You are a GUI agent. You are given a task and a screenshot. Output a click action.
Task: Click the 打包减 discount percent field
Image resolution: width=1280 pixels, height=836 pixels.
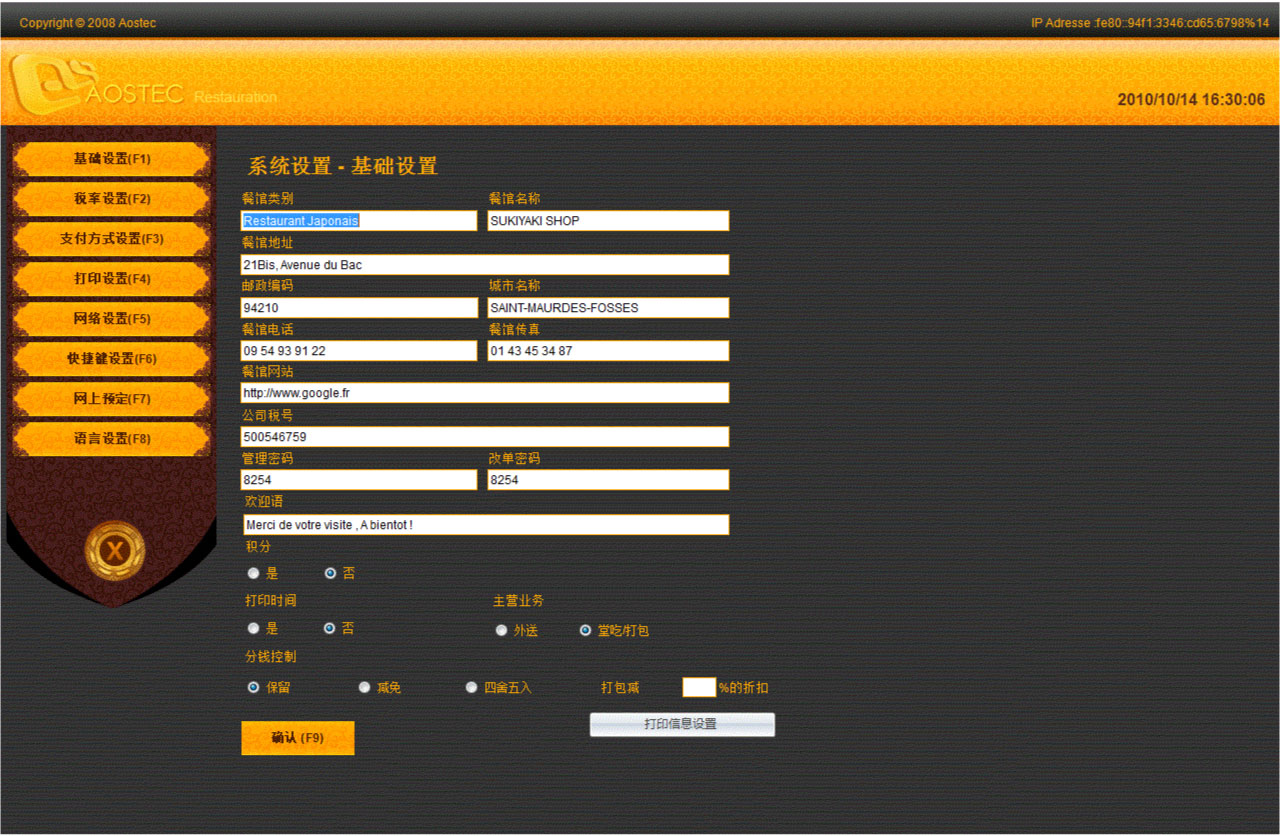tap(699, 688)
